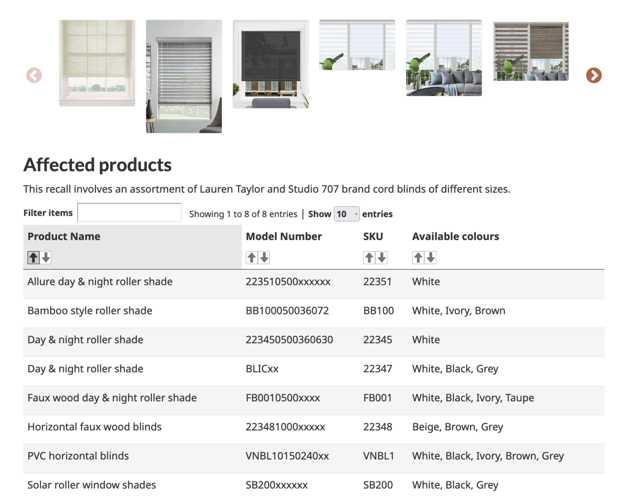Click SKU 22348
The width and height of the screenshot is (641, 500).
(x=377, y=427)
